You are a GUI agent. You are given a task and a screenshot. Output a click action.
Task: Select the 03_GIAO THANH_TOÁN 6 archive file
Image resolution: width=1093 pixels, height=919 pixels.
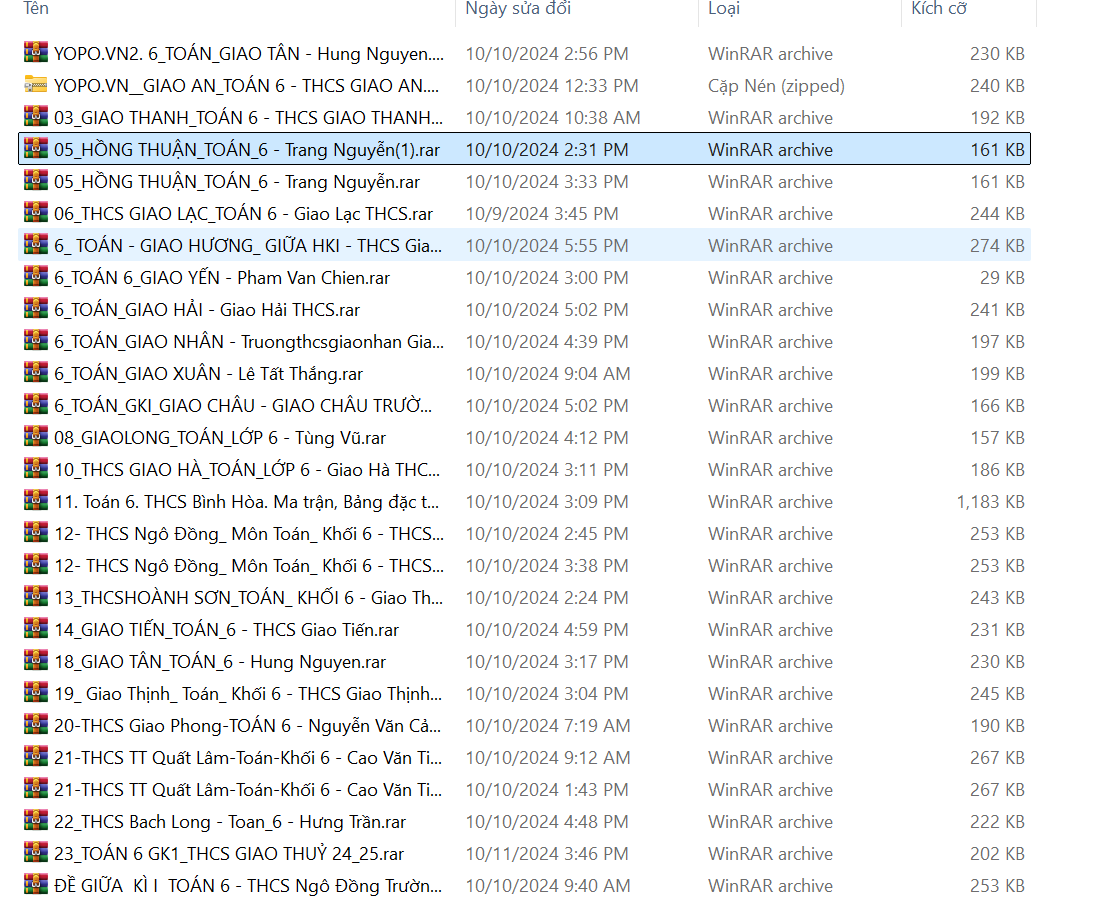[x=248, y=118]
